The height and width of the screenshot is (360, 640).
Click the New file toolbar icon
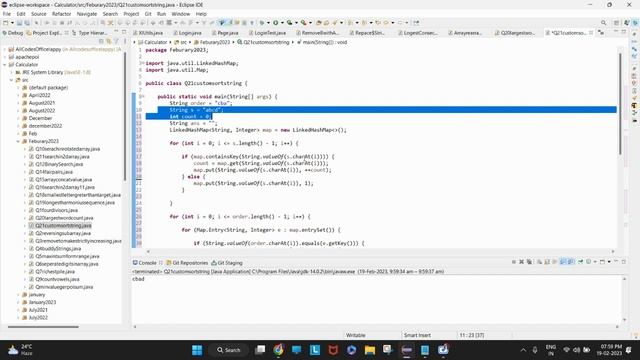[6, 23]
